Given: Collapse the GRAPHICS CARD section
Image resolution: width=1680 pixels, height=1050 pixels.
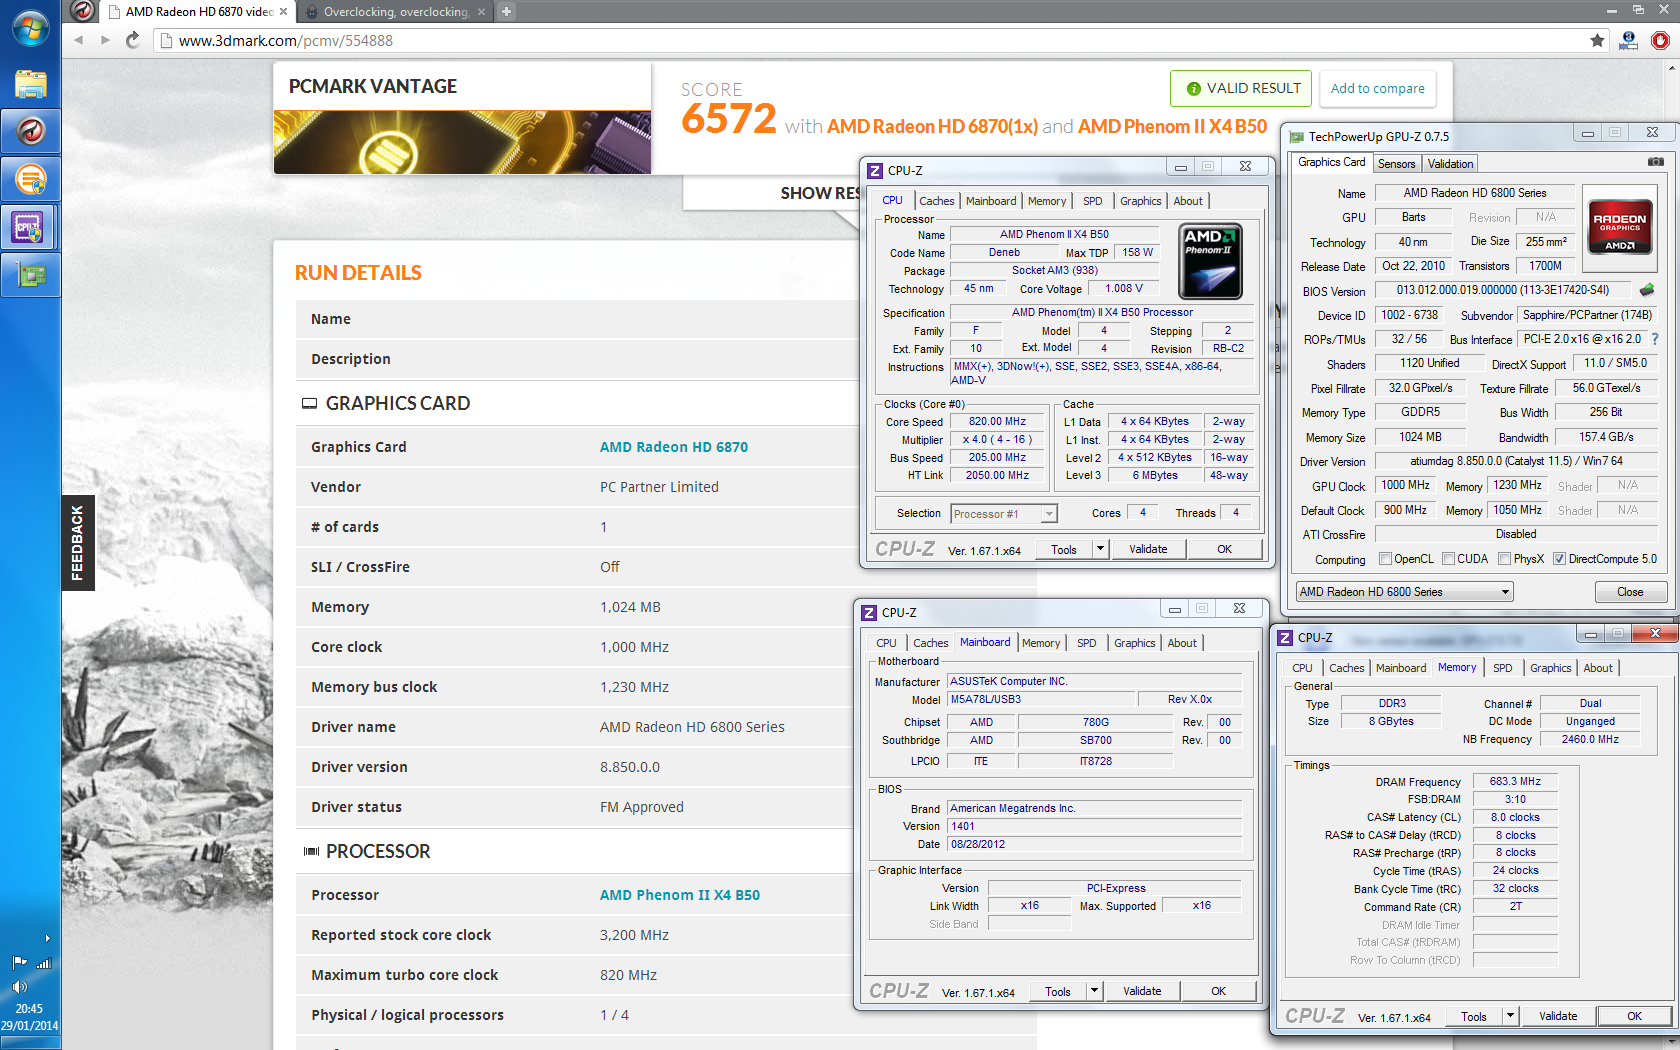Looking at the screenshot, I should click(x=309, y=403).
